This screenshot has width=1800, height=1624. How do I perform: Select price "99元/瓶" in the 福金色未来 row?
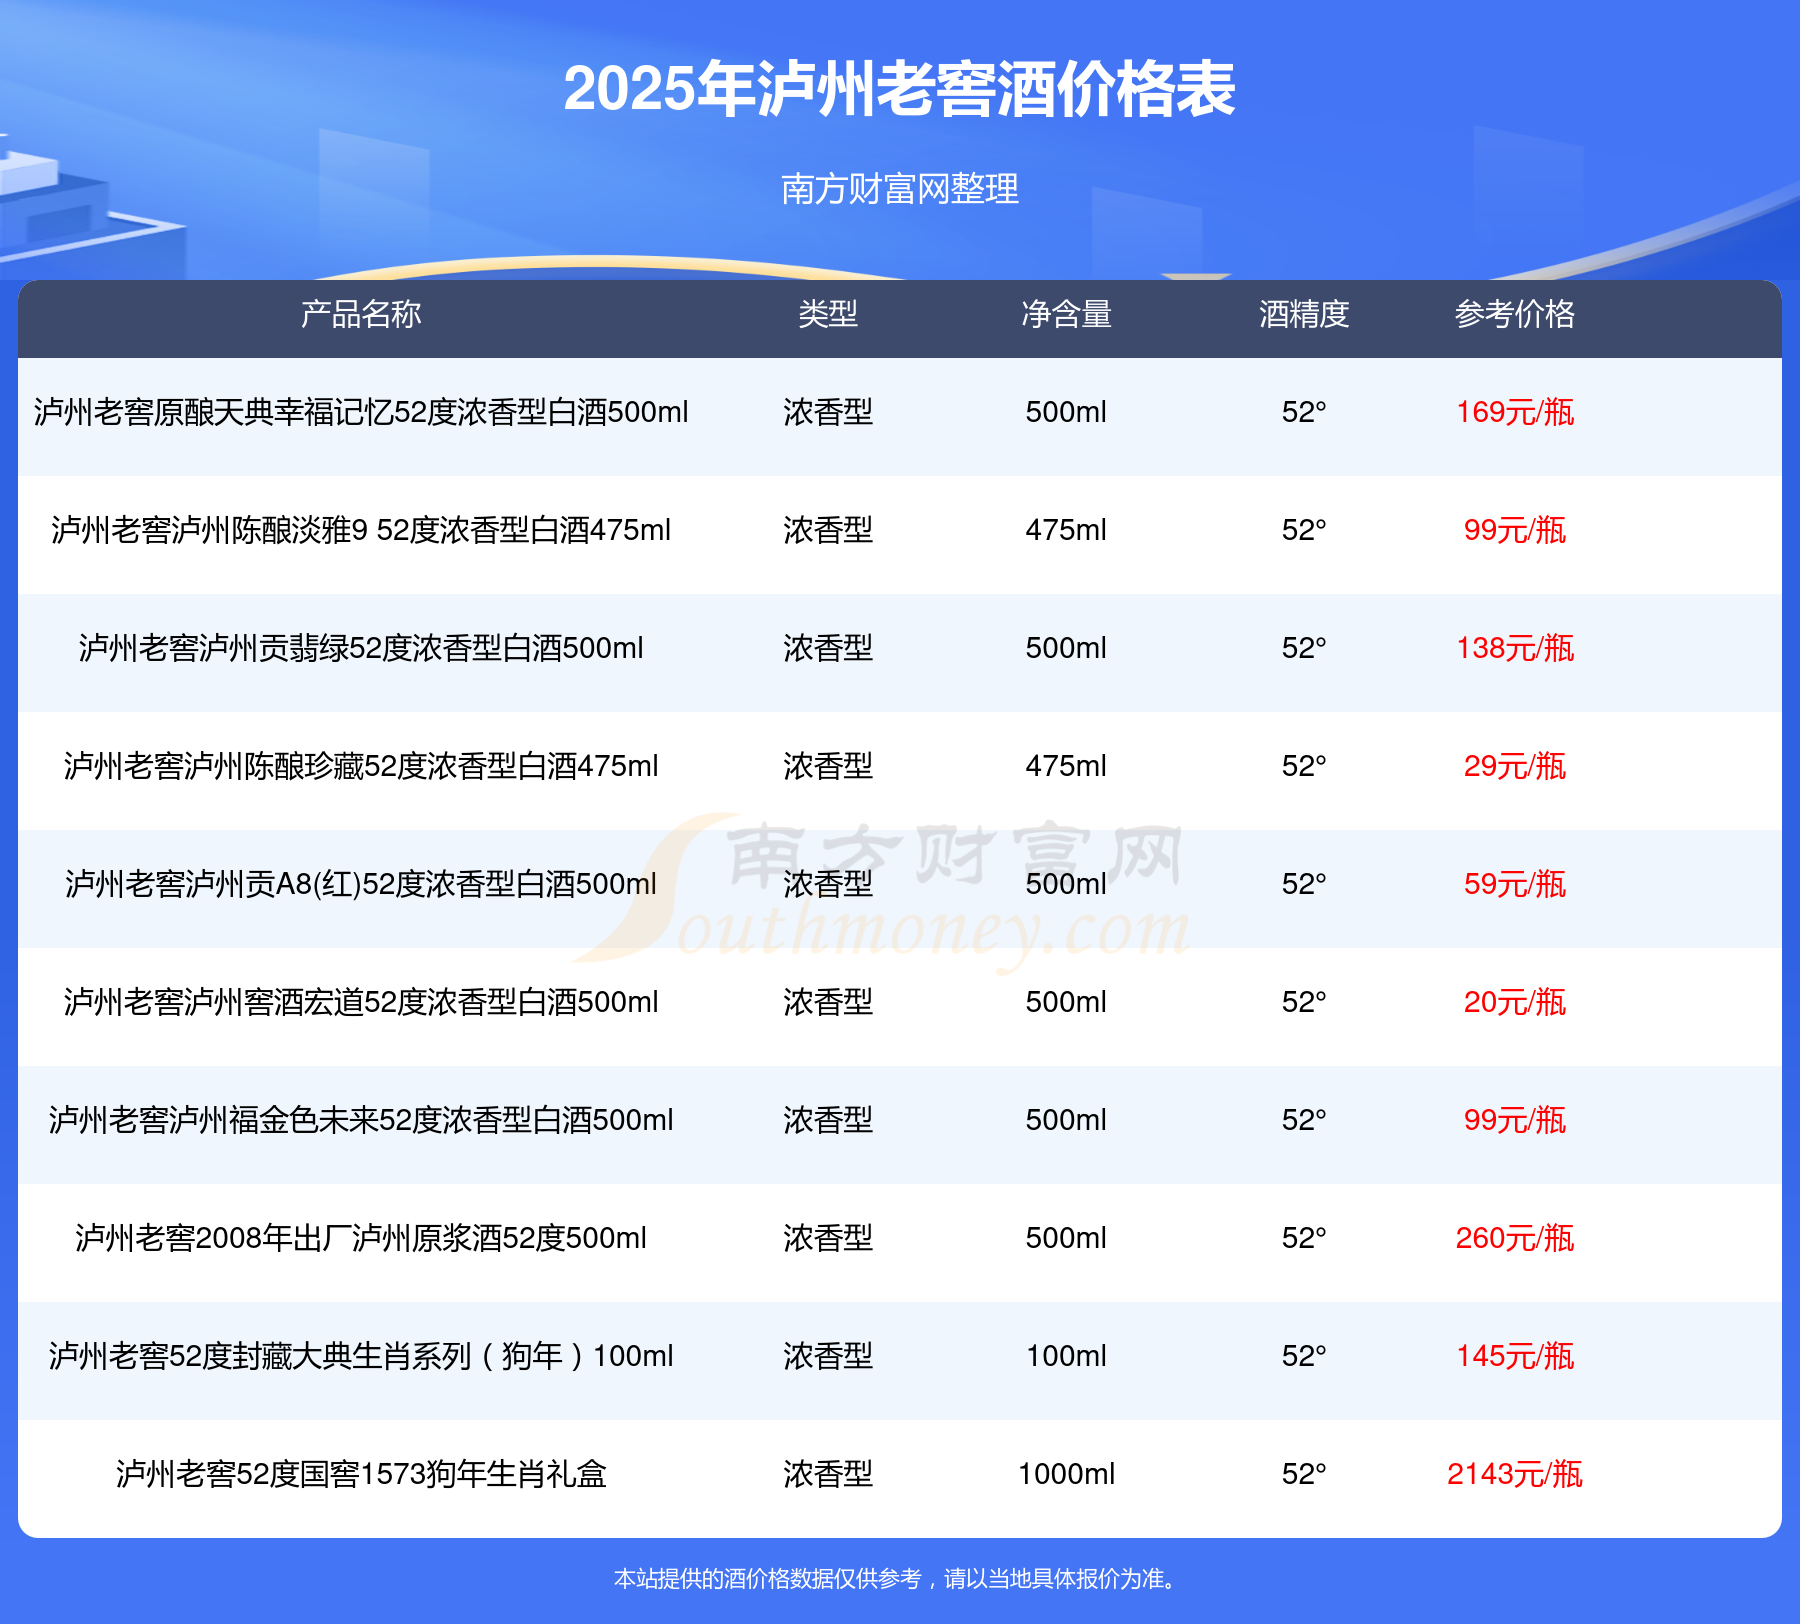coord(1515,1120)
